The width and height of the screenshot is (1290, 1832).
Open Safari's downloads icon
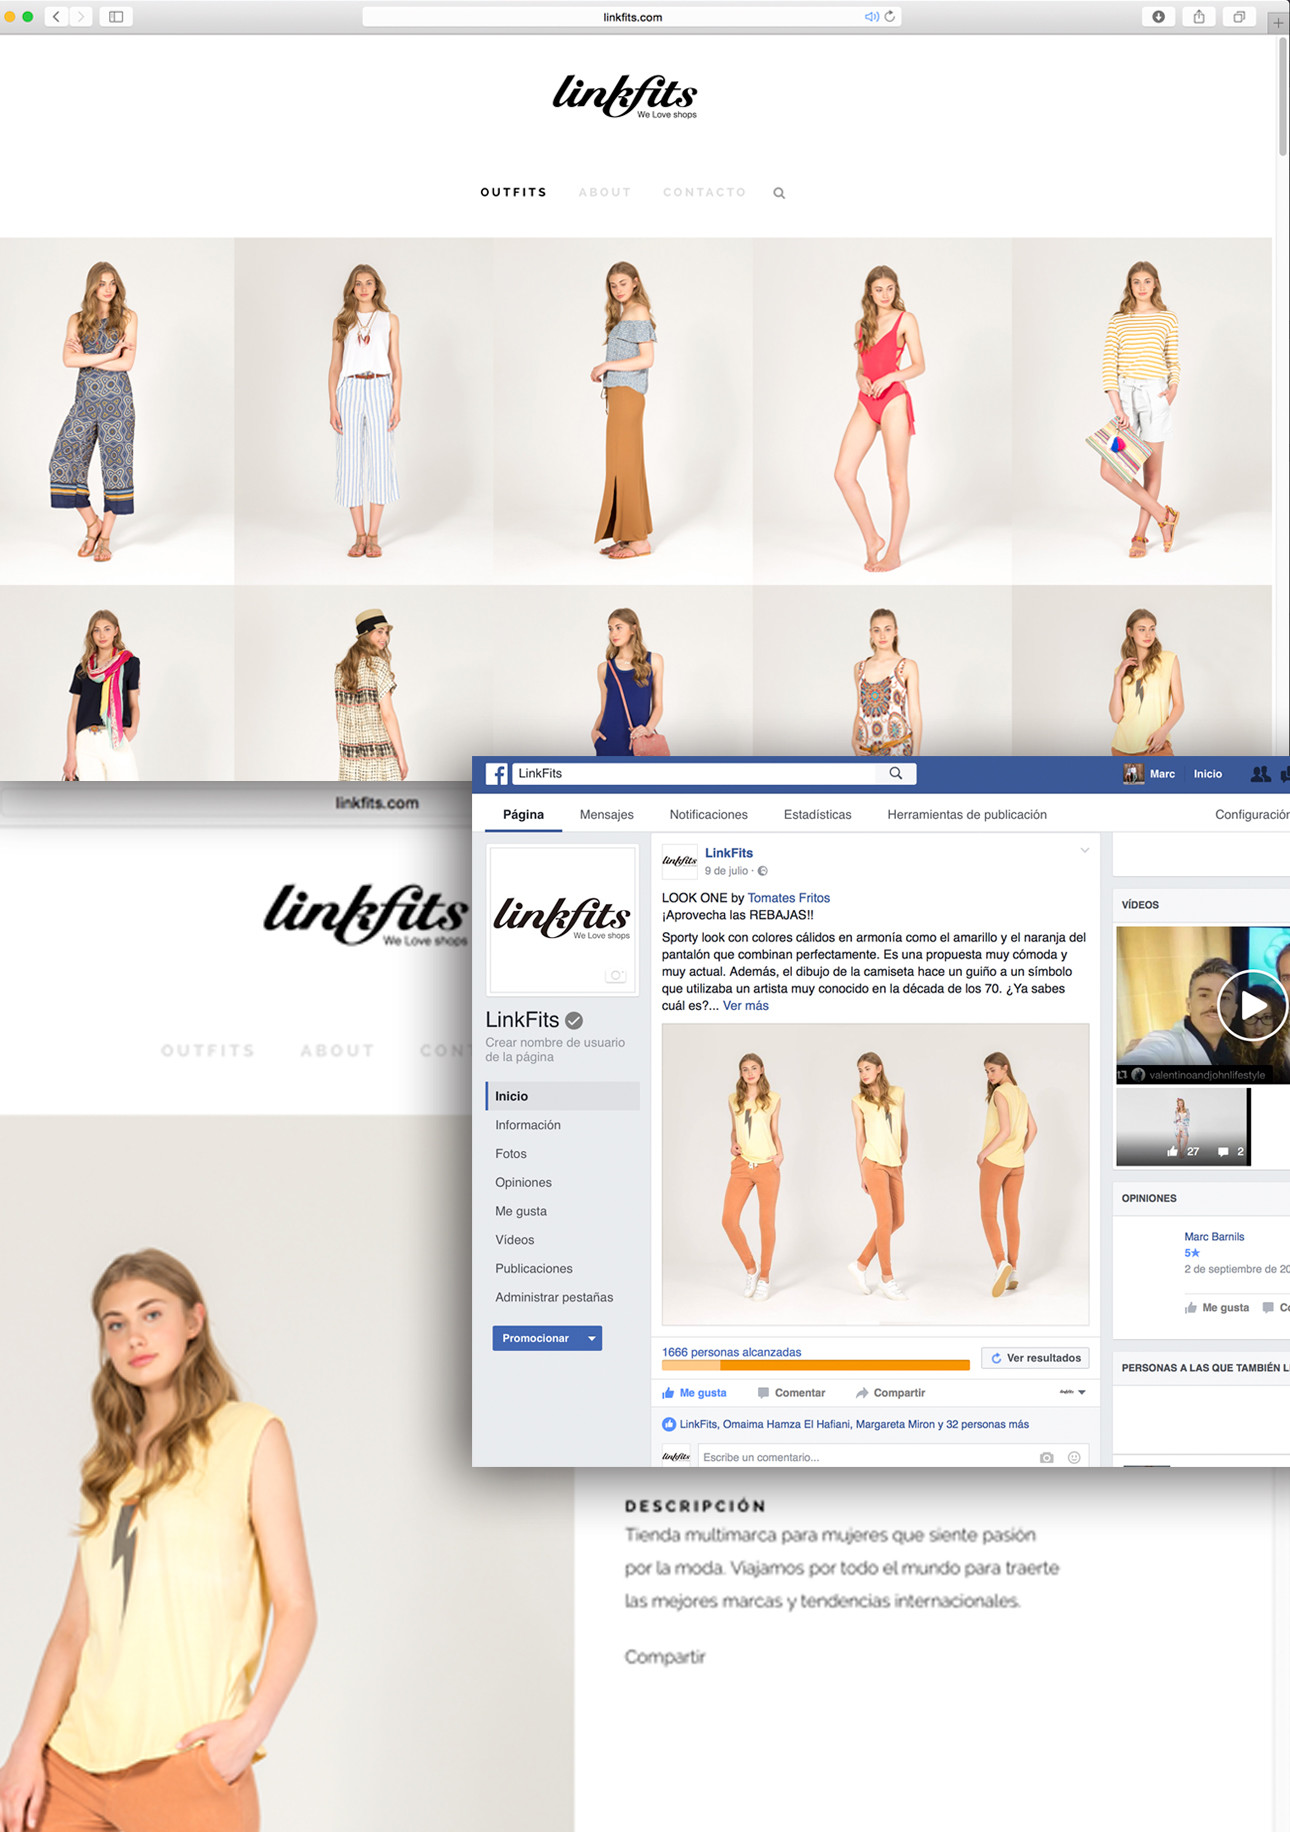pos(1158,16)
